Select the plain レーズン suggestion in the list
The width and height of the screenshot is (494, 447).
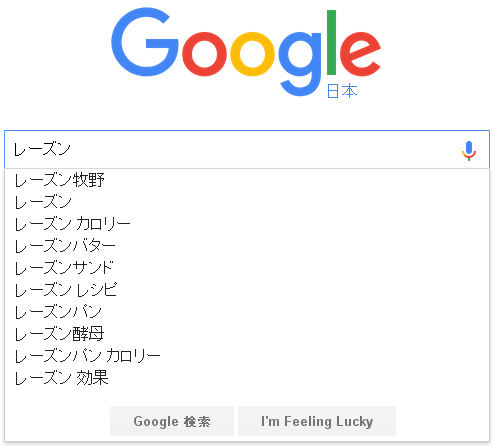[247, 202]
